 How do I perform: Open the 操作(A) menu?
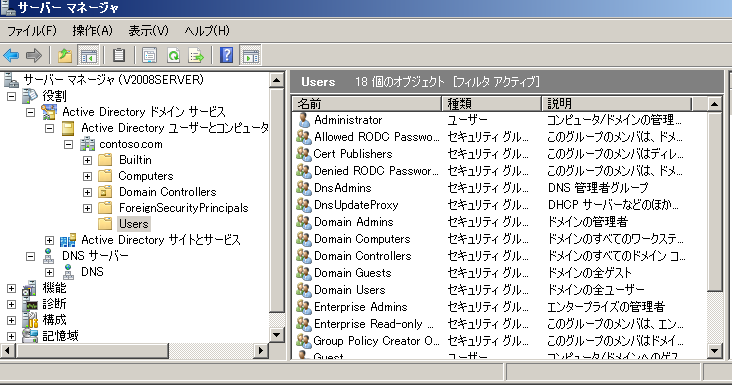(92, 31)
